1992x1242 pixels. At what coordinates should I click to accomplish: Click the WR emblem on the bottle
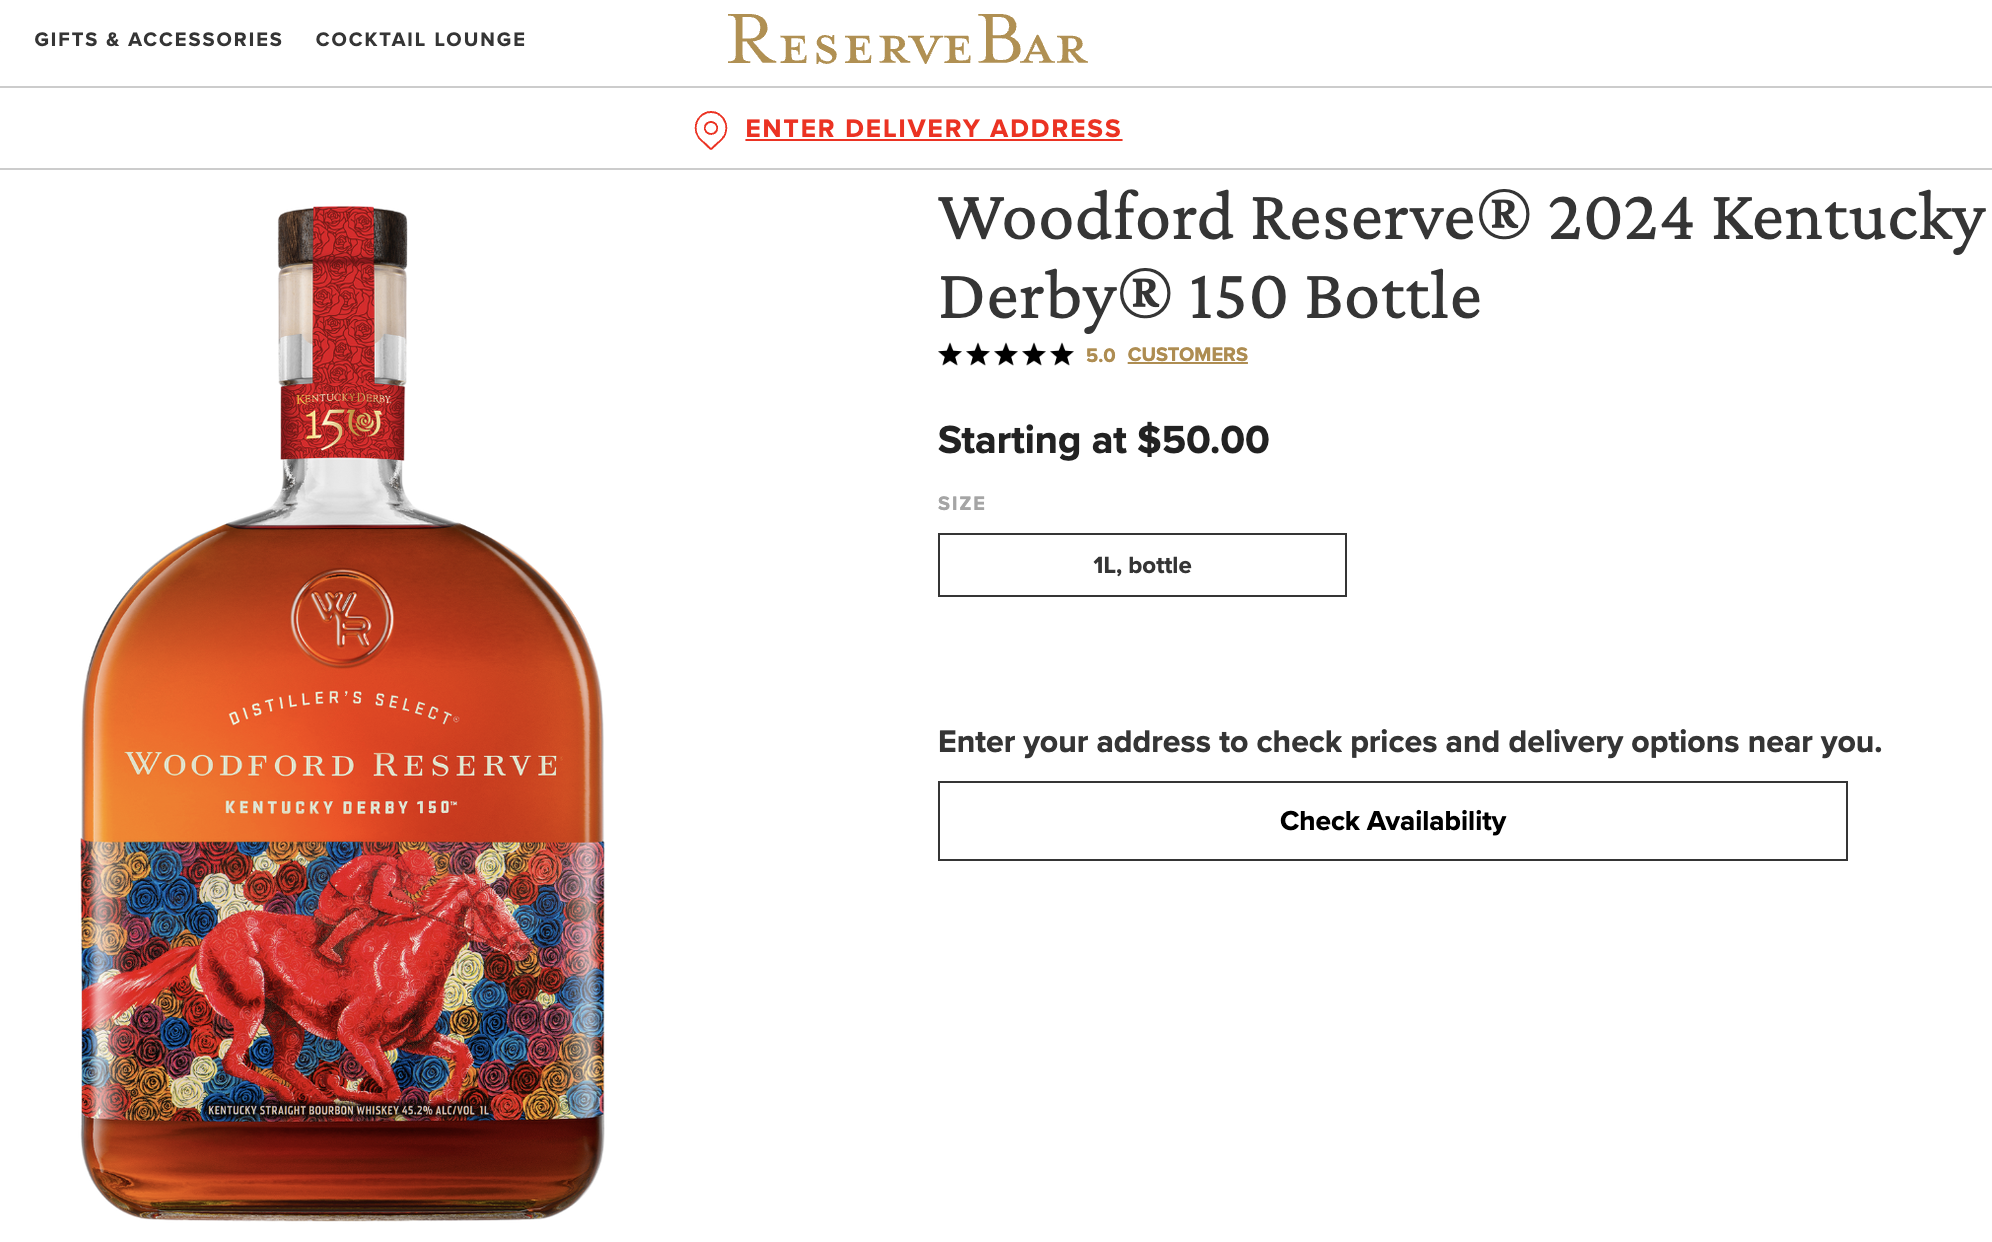click(342, 618)
